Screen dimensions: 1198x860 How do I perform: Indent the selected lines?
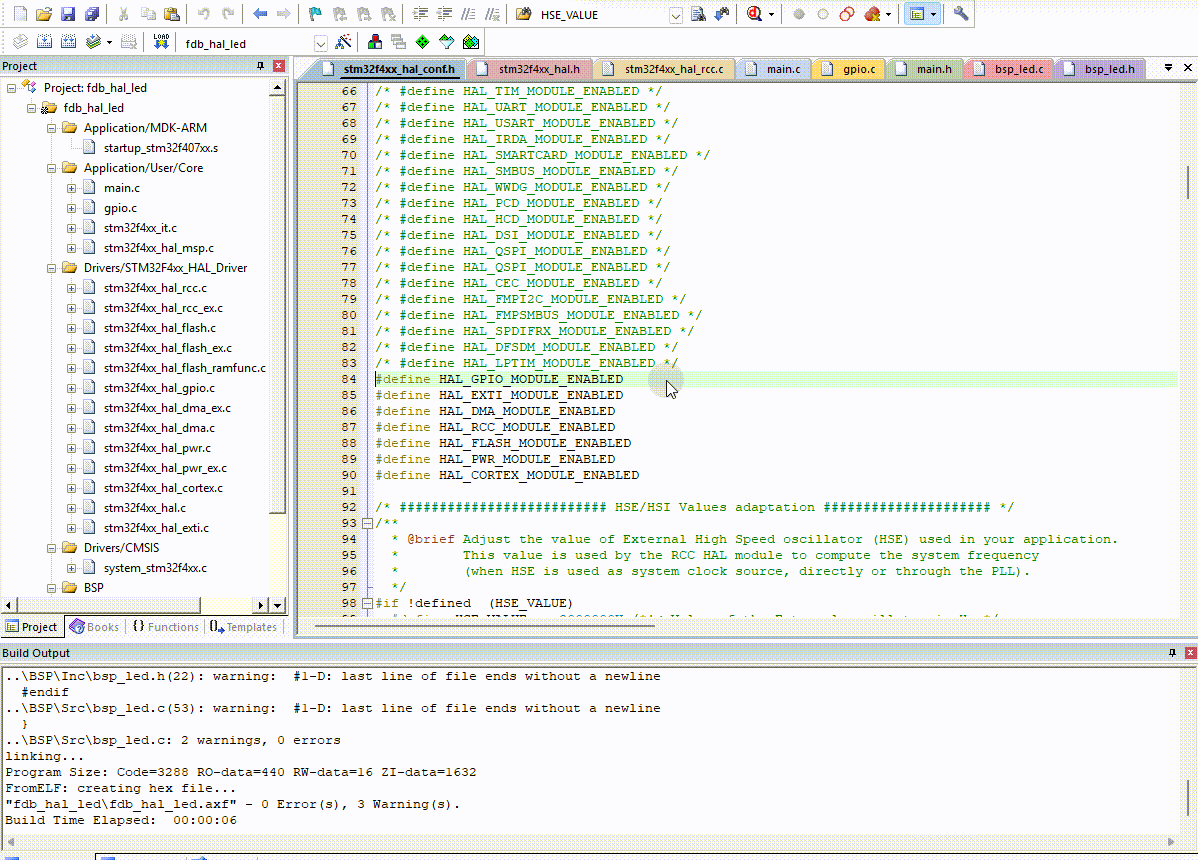click(420, 14)
